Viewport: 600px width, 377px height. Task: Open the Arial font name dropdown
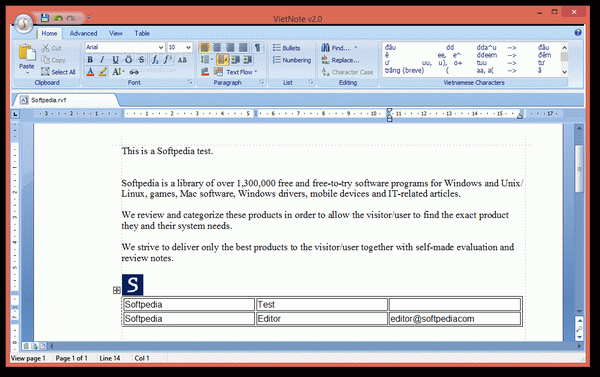[x=125, y=47]
